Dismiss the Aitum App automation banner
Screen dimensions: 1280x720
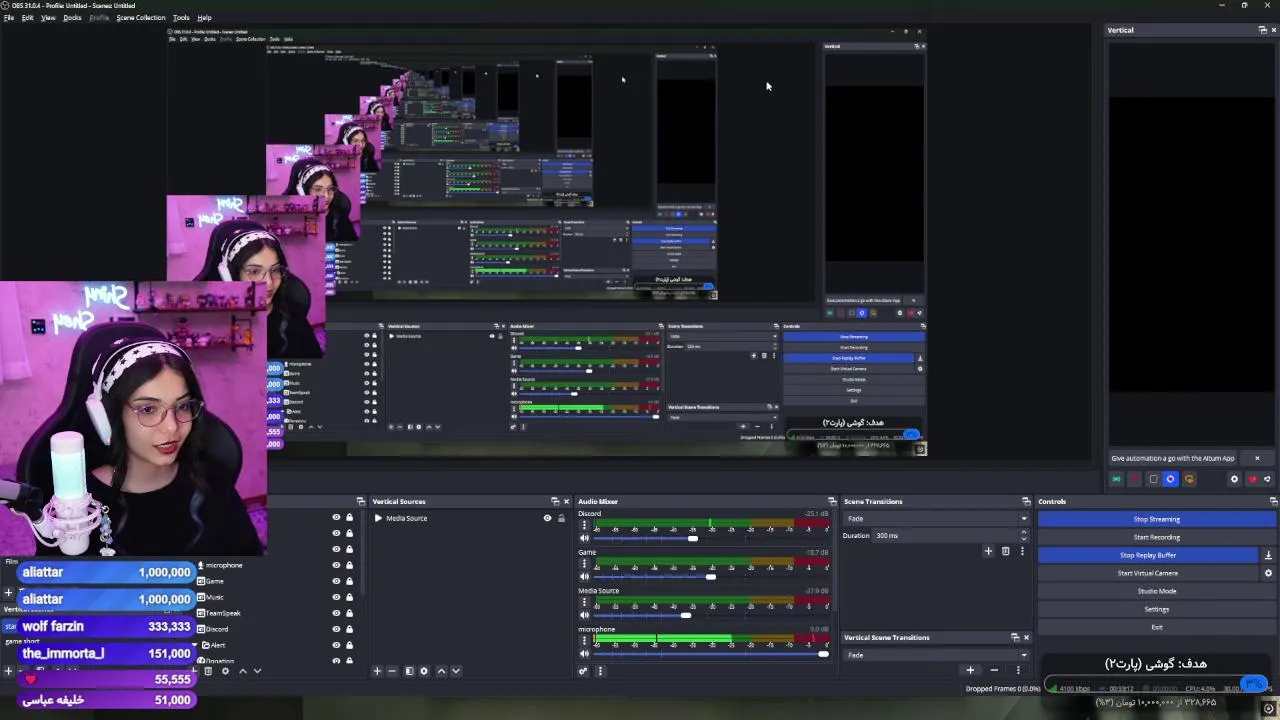click(x=1257, y=458)
